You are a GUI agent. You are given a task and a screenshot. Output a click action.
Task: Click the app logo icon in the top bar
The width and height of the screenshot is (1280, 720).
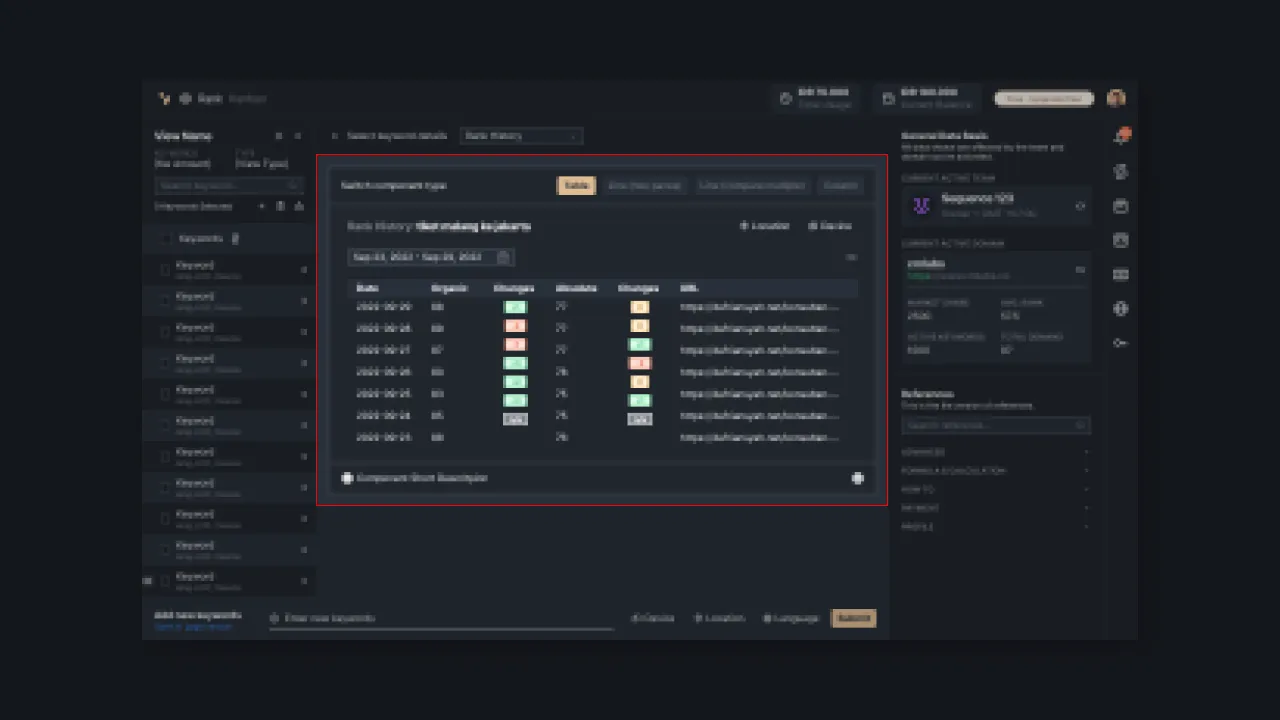pyautogui.click(x=164, y=99)
